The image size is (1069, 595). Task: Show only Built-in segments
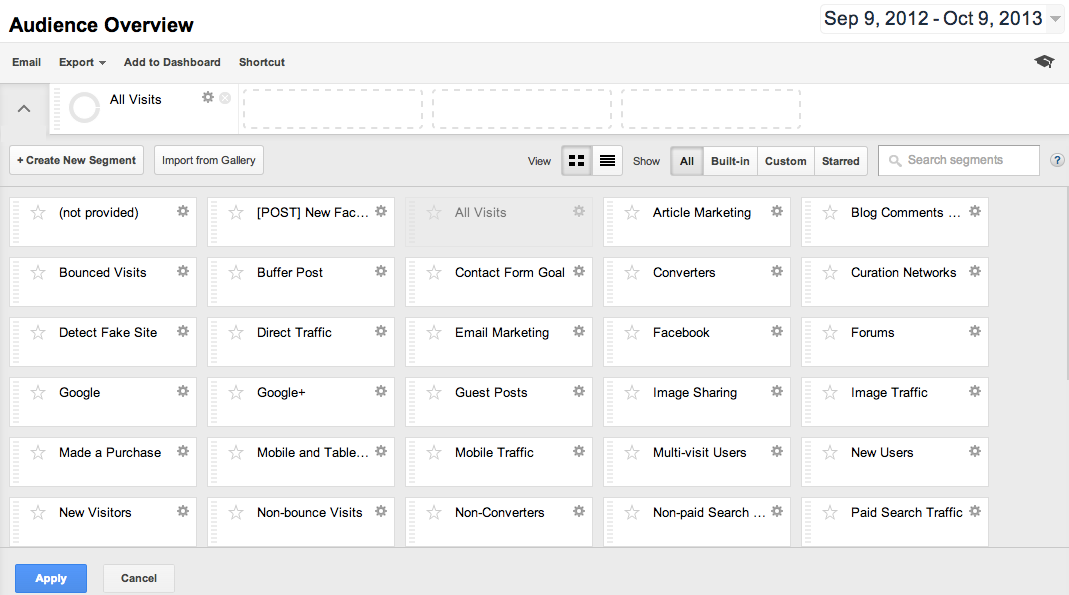coord(730,160)
